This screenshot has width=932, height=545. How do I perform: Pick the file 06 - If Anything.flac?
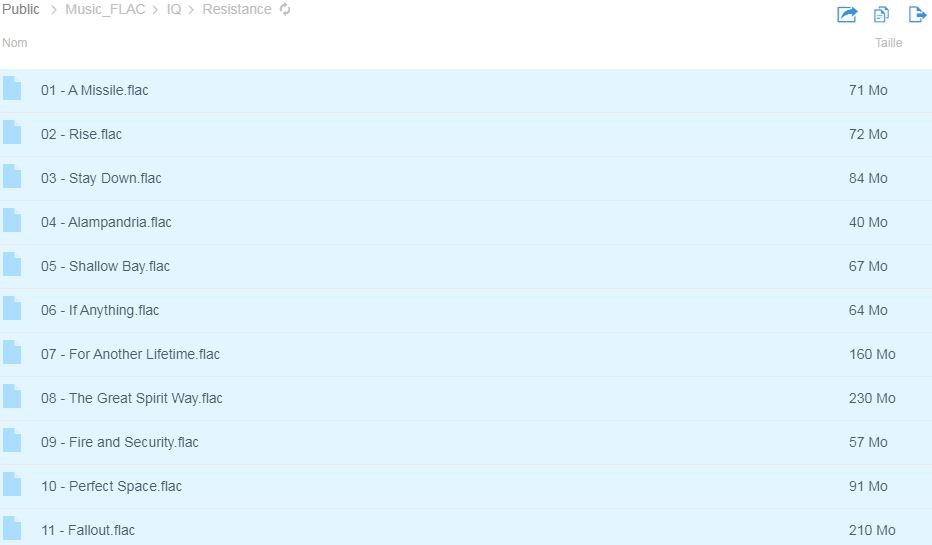[x=100, y=310]
